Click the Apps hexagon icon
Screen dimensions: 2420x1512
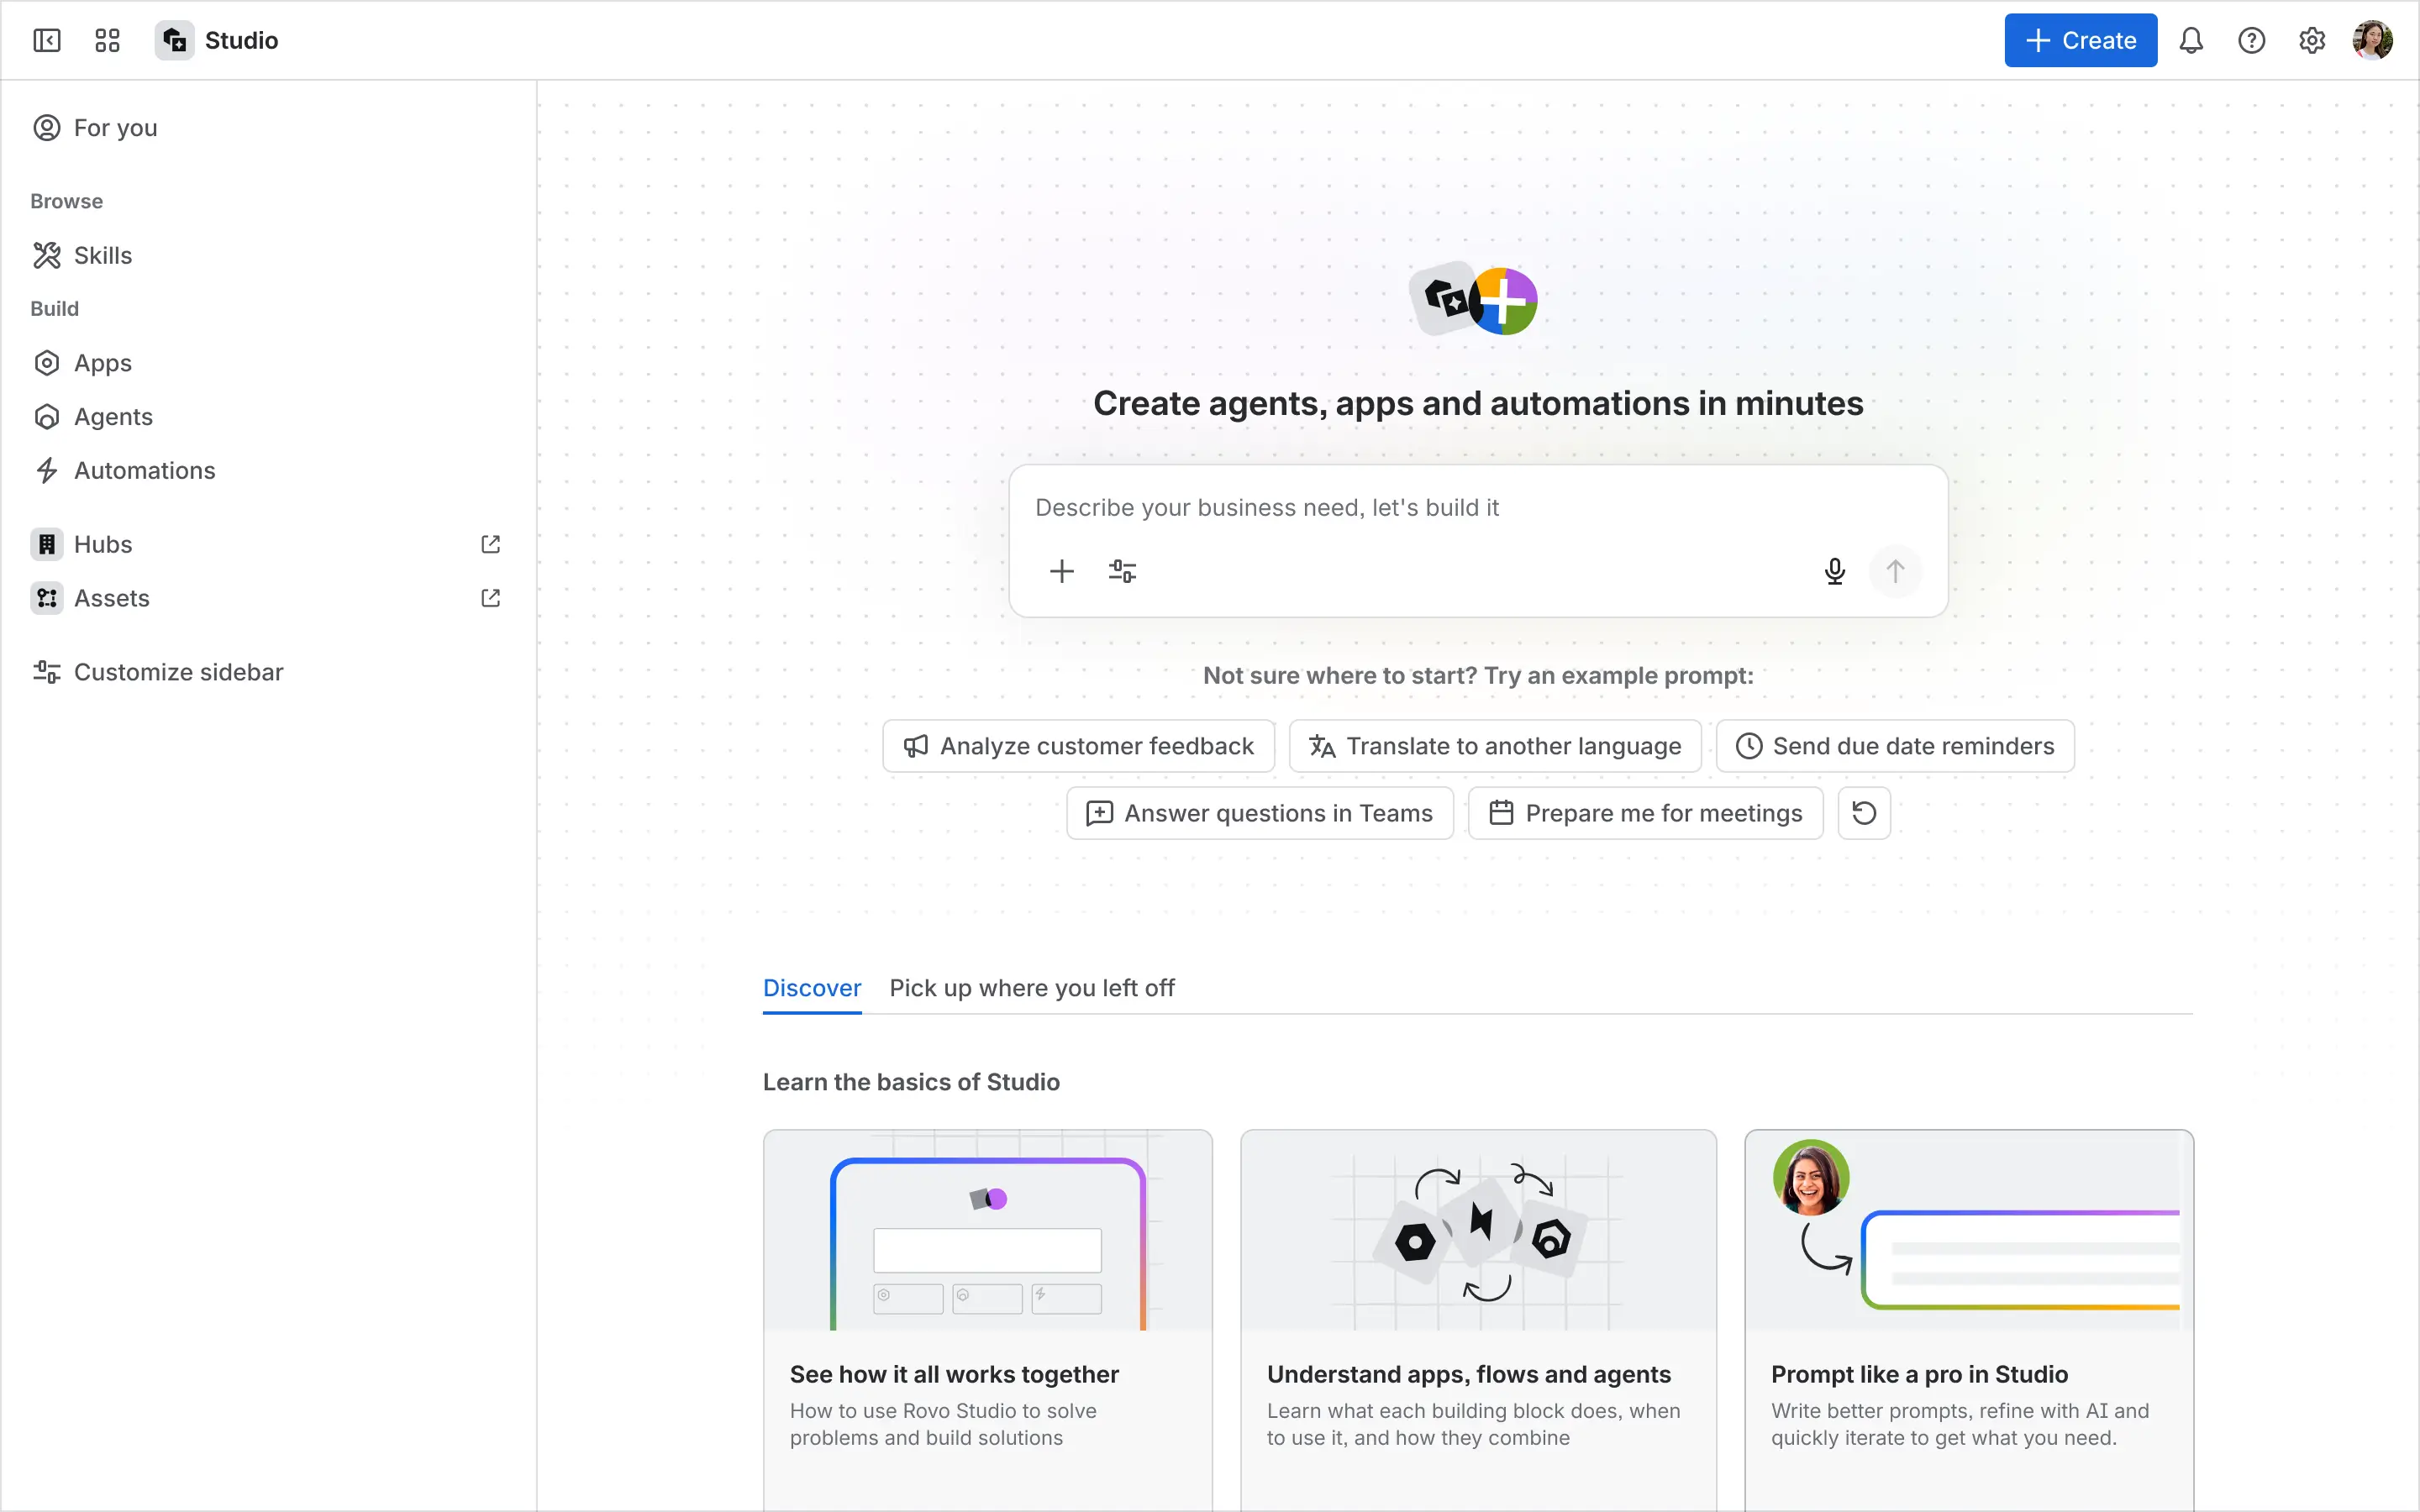47,363
